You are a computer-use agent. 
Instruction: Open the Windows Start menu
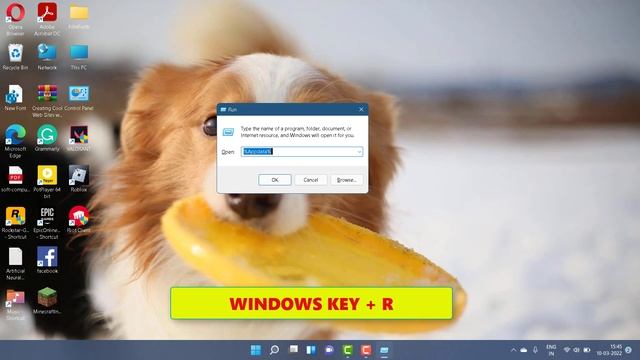click(256, 350)
